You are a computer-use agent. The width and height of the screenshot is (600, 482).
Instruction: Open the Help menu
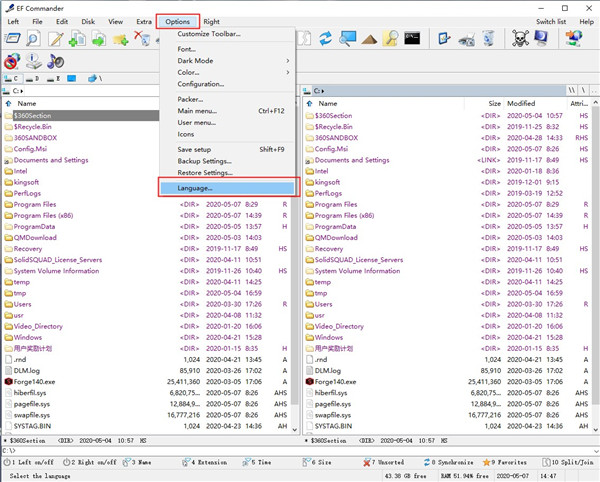coord(579,21)
